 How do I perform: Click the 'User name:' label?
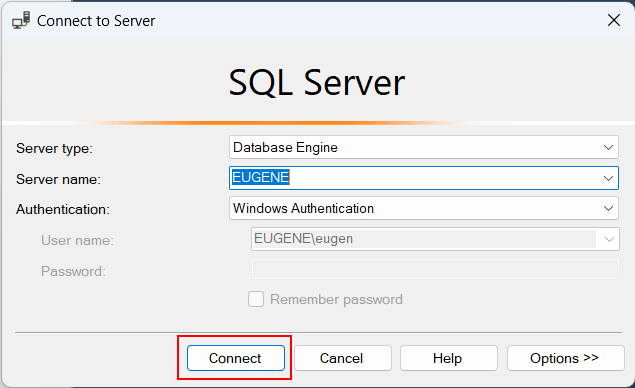click(77, 240)
